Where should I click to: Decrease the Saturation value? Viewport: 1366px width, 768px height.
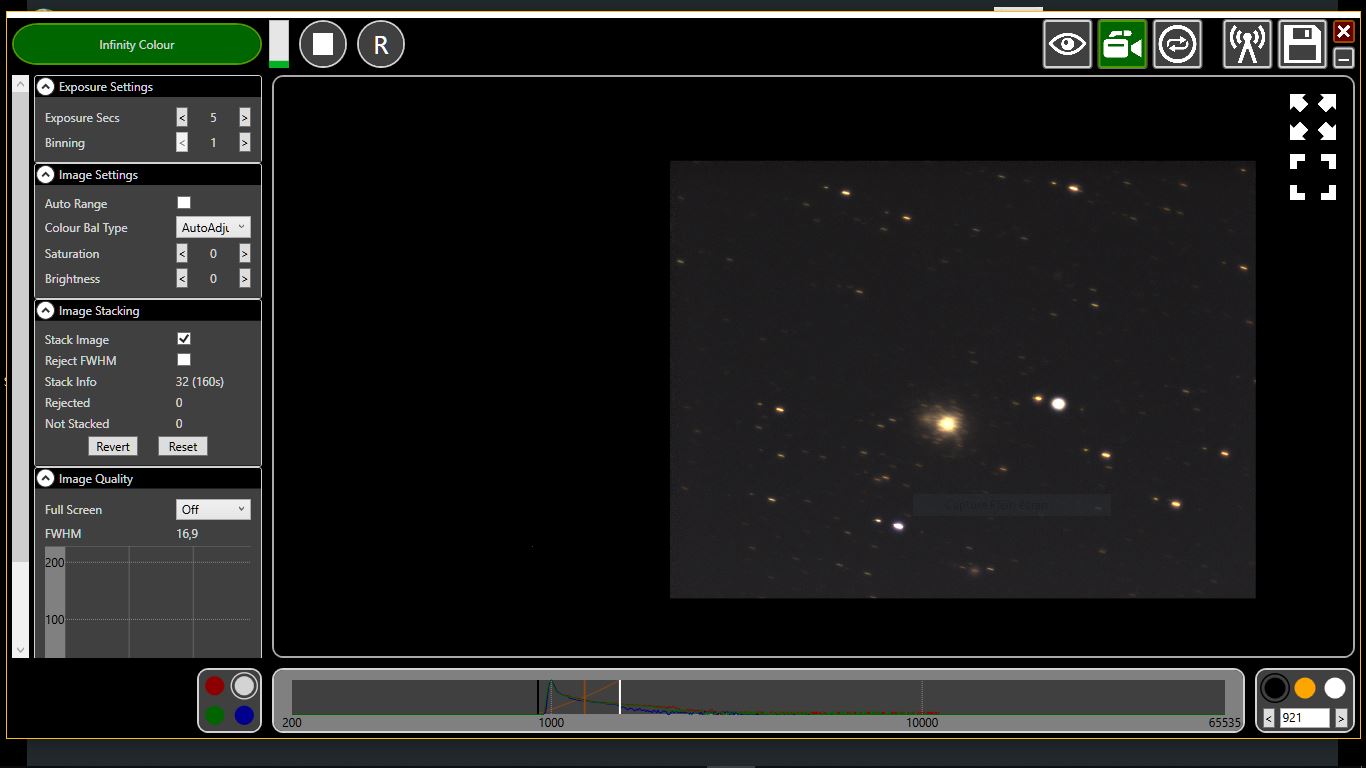[x=182, y=254]
